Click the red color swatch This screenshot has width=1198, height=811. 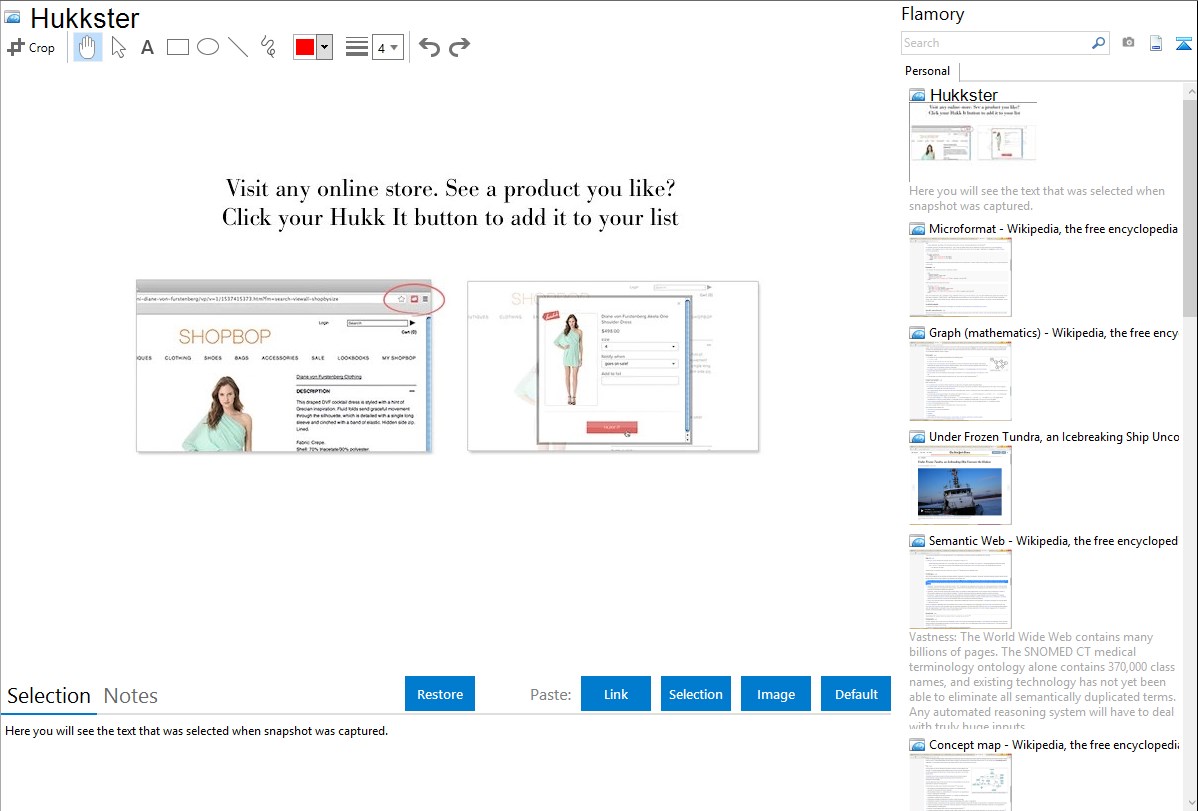(x=305, y=47)
